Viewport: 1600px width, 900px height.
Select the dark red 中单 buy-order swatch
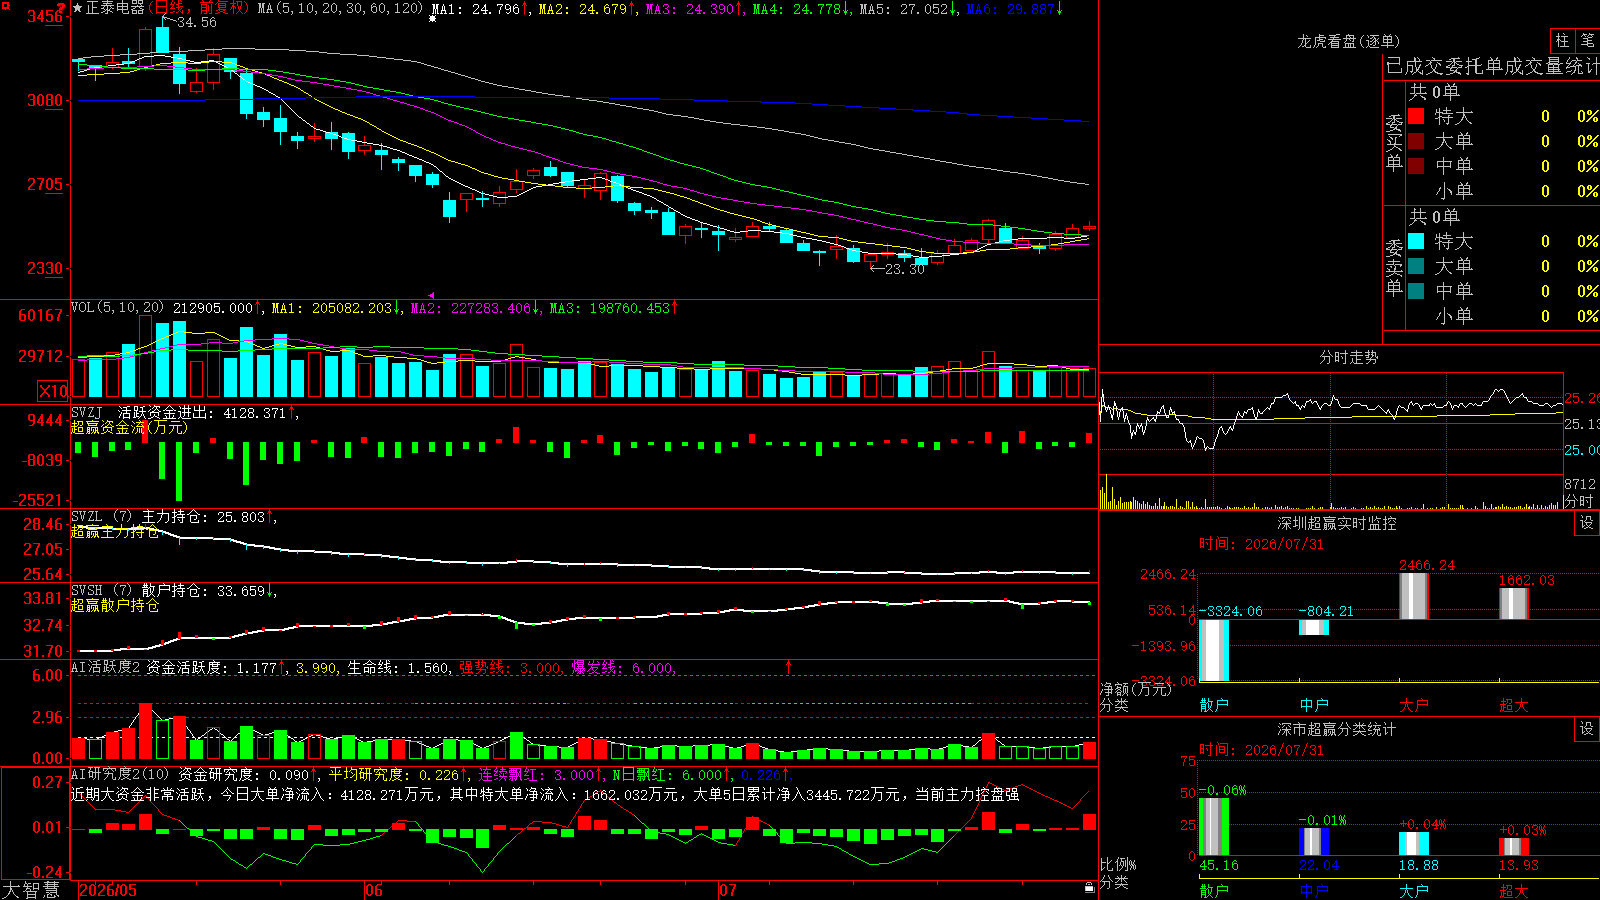(1416, 166)
